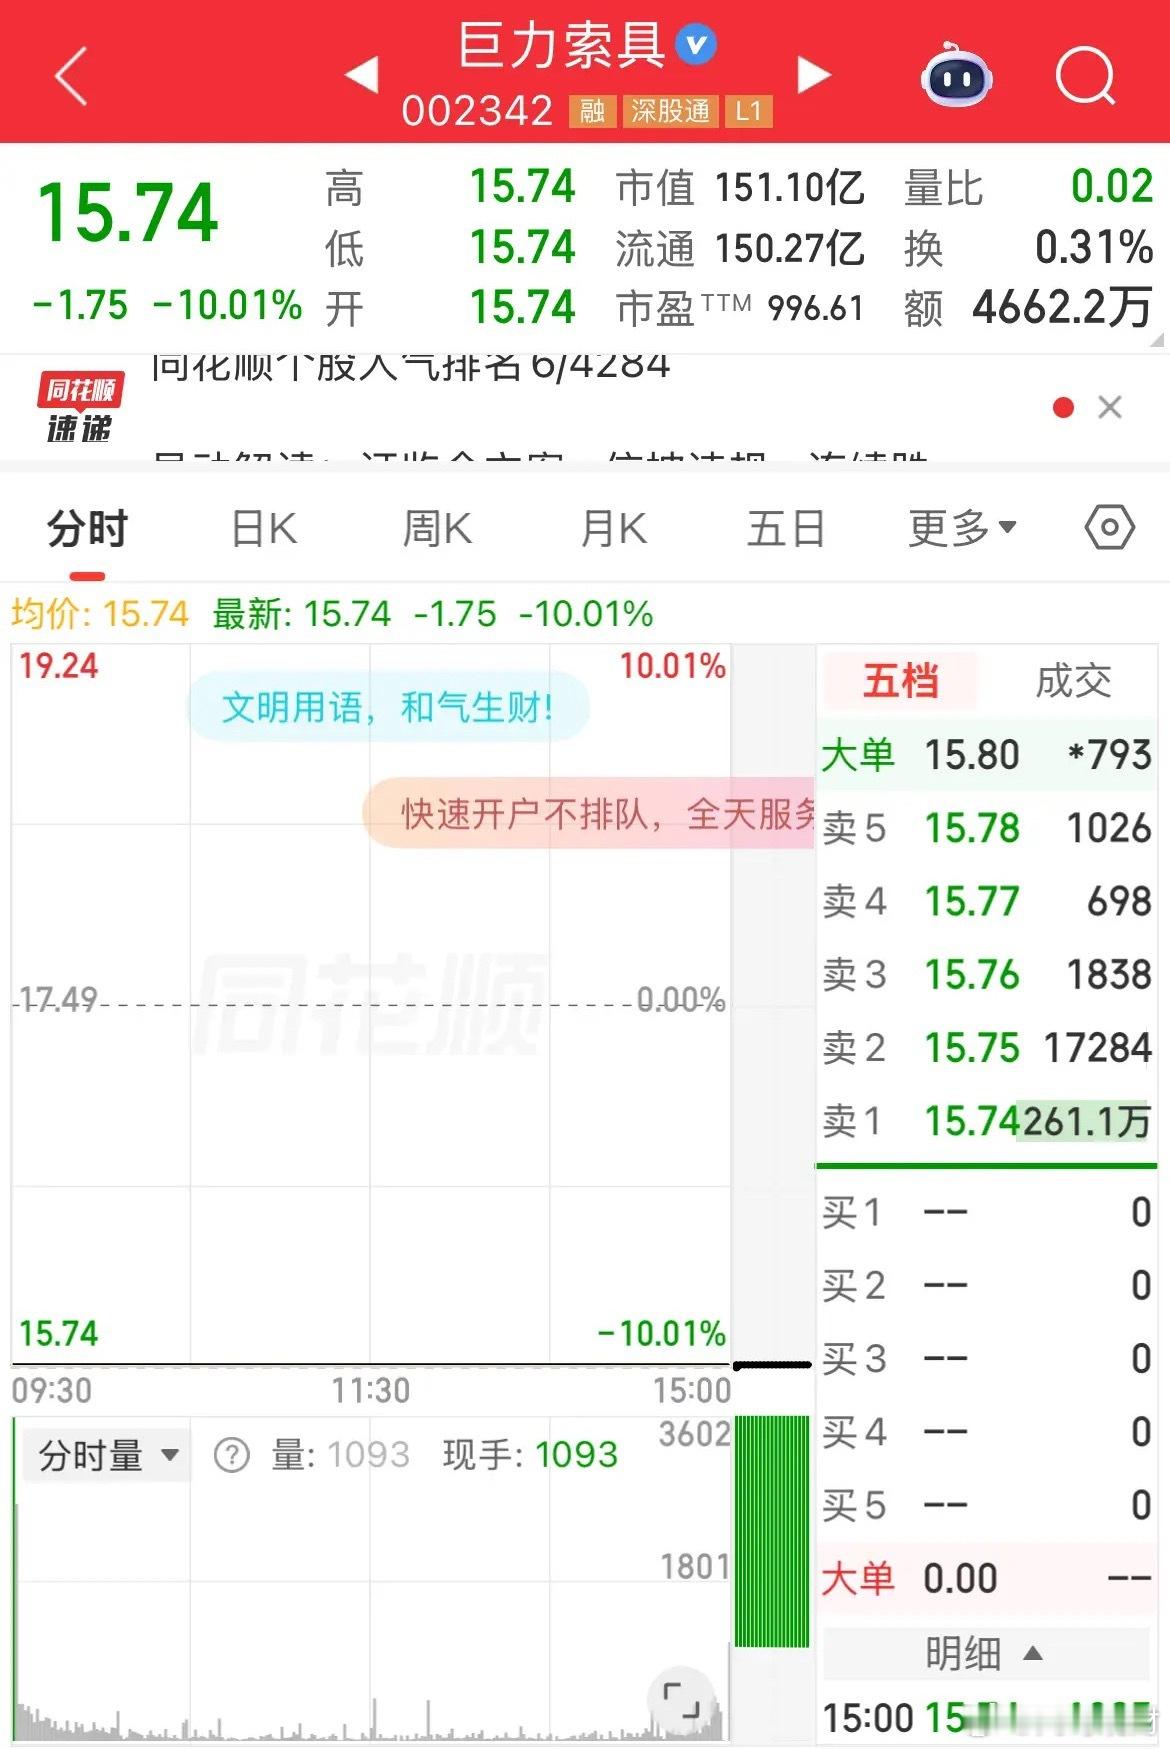Tap the top 大单 15.80 row
This screenshot has width=1170, height=1749.
pyautogui.click(x=986, y=754)
